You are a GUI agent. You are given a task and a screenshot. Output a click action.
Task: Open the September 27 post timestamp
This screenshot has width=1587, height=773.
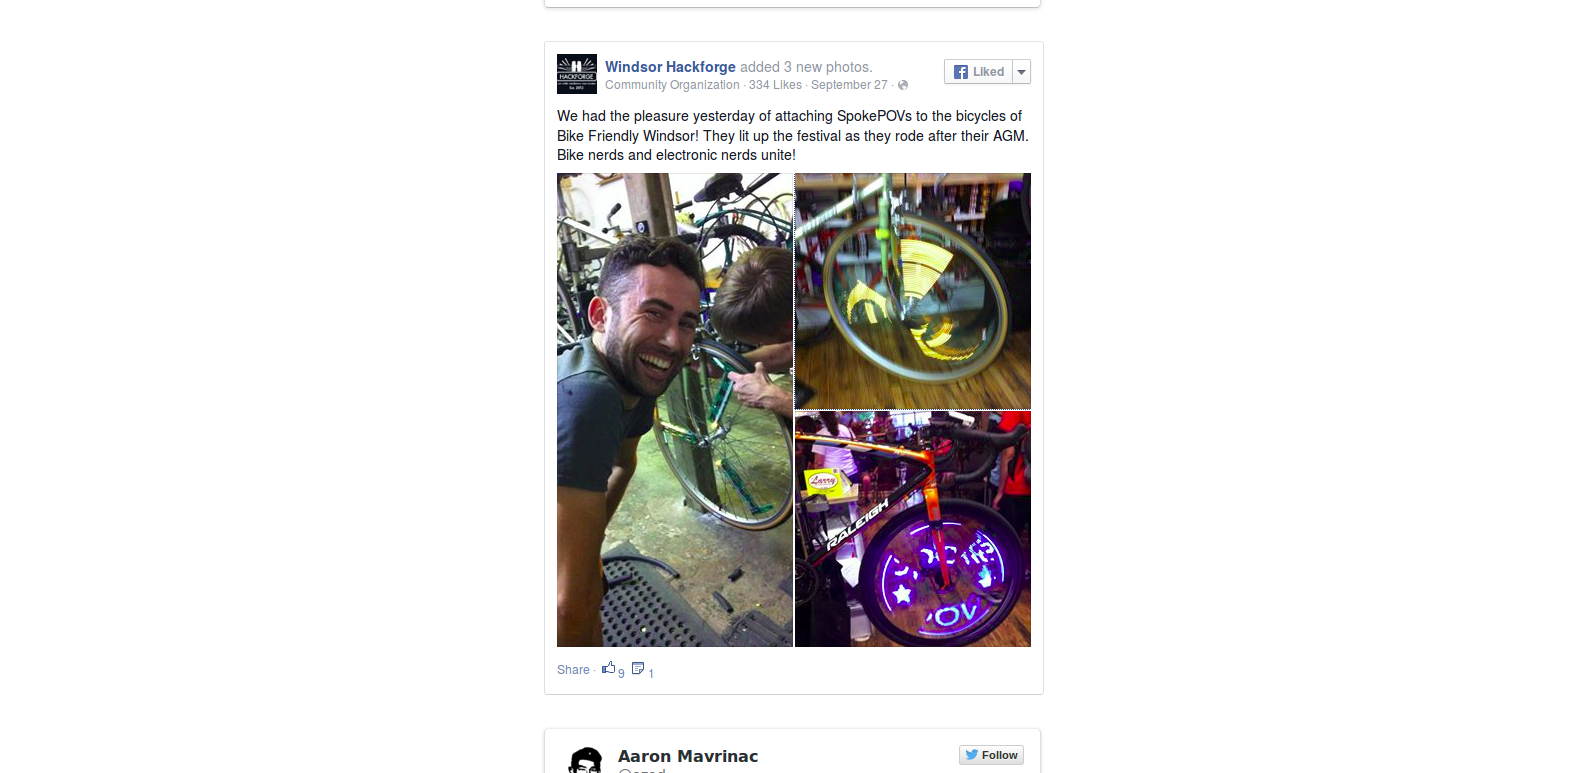[x=849, y=85]
